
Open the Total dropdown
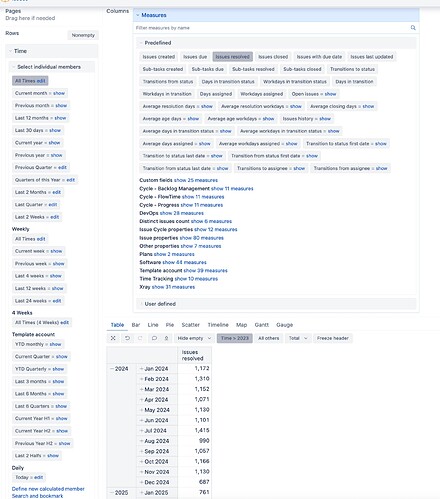click(298, 338)
